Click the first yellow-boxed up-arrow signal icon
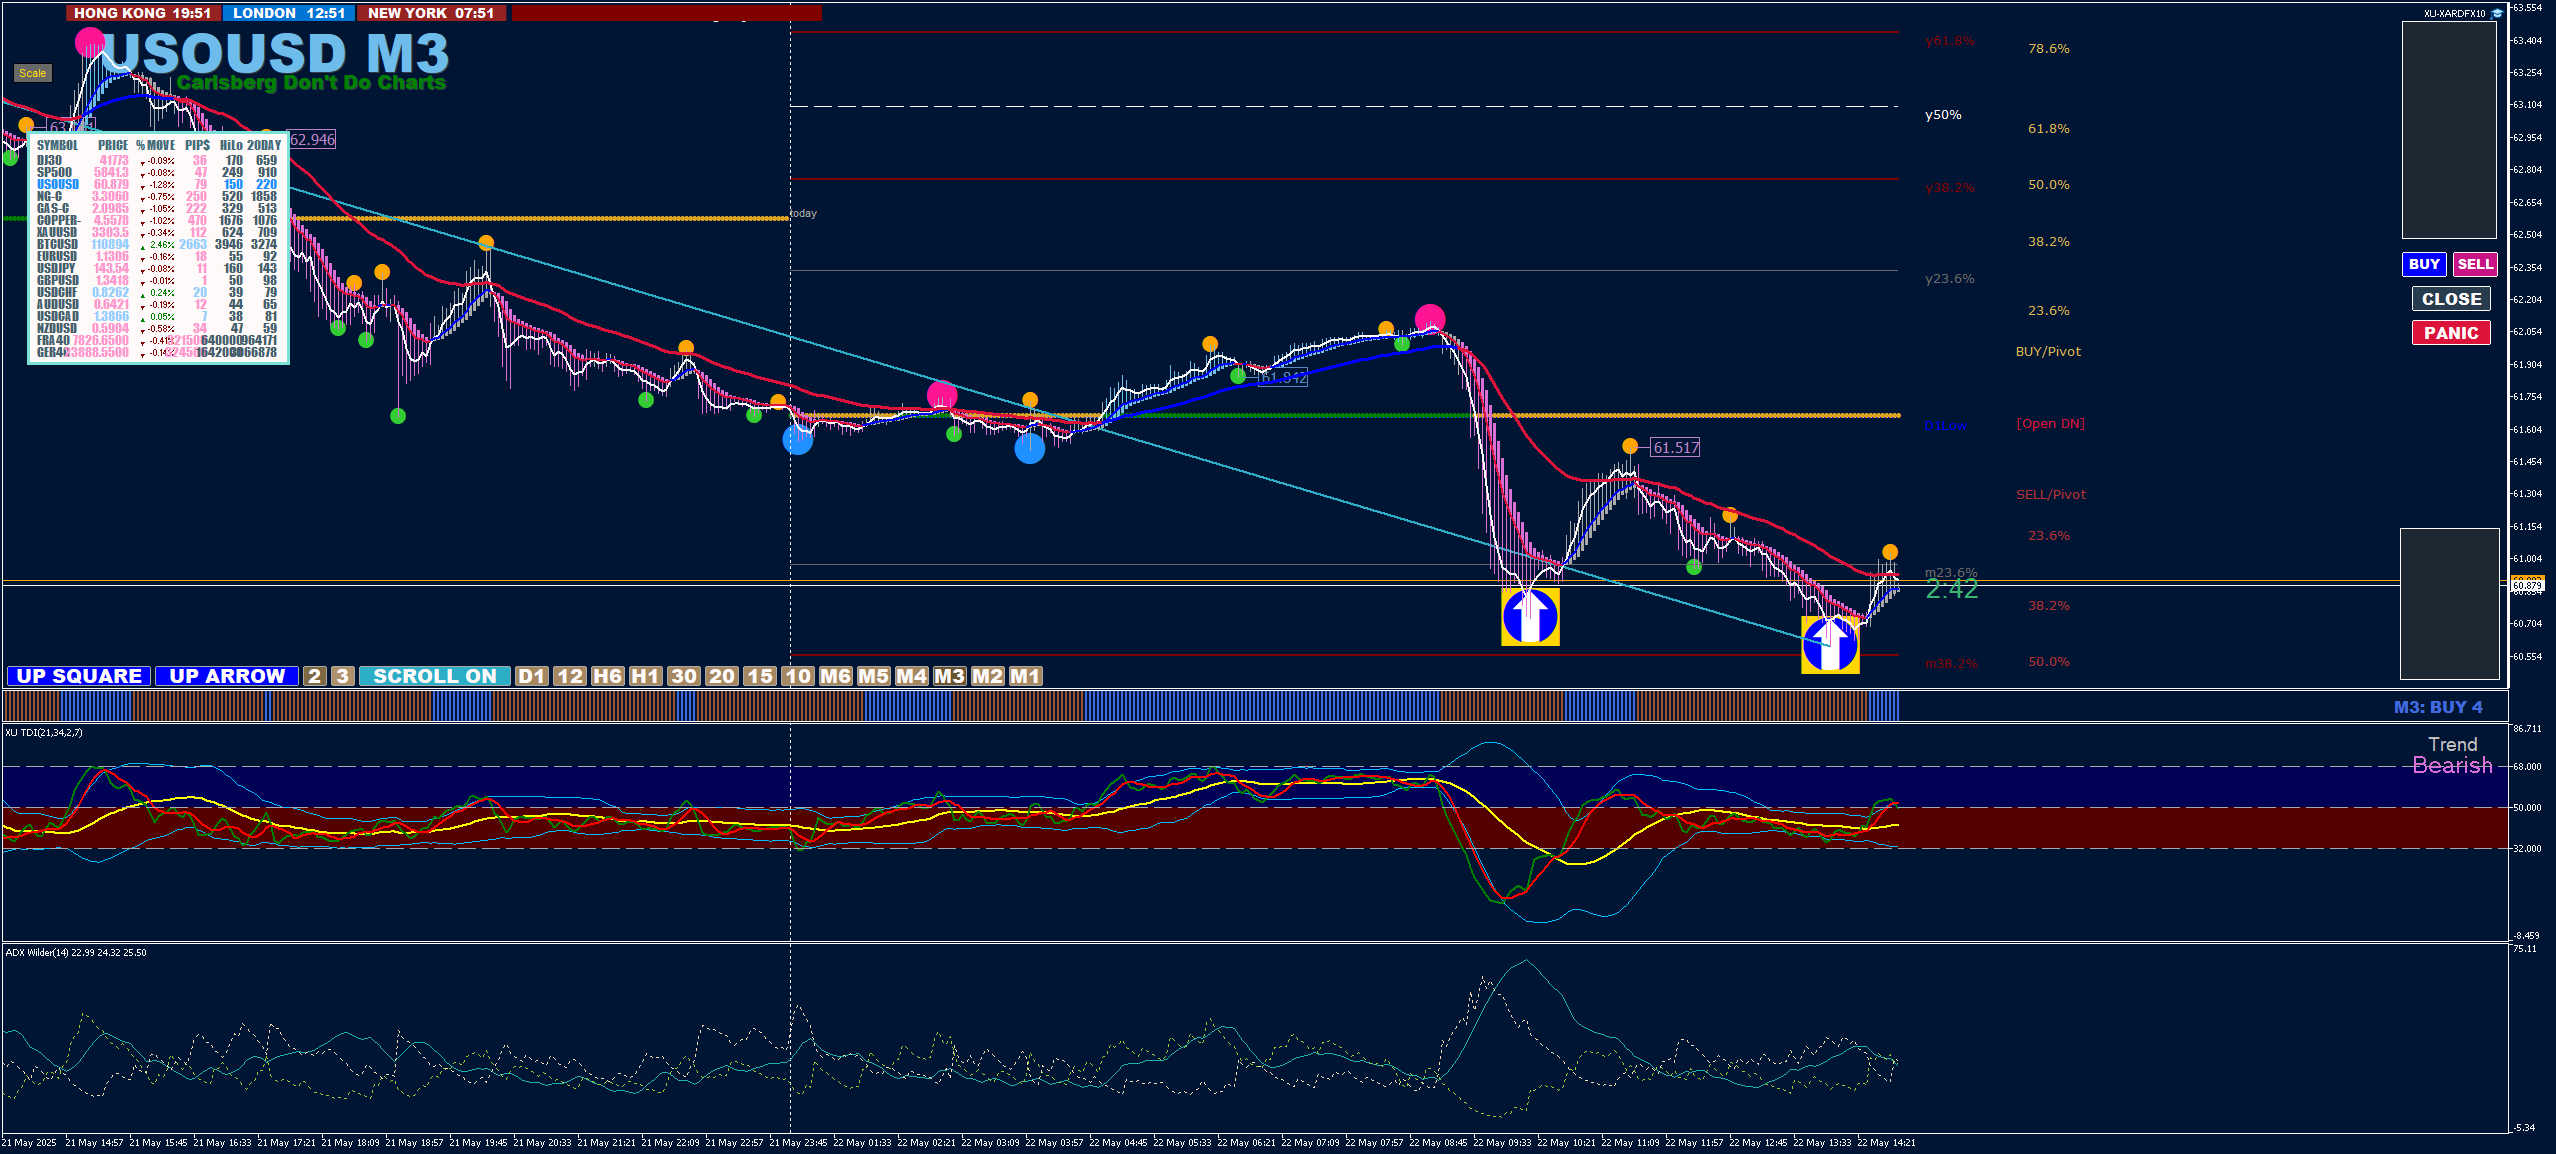The image size is (2556, 1154). [x=1530, y=616]
